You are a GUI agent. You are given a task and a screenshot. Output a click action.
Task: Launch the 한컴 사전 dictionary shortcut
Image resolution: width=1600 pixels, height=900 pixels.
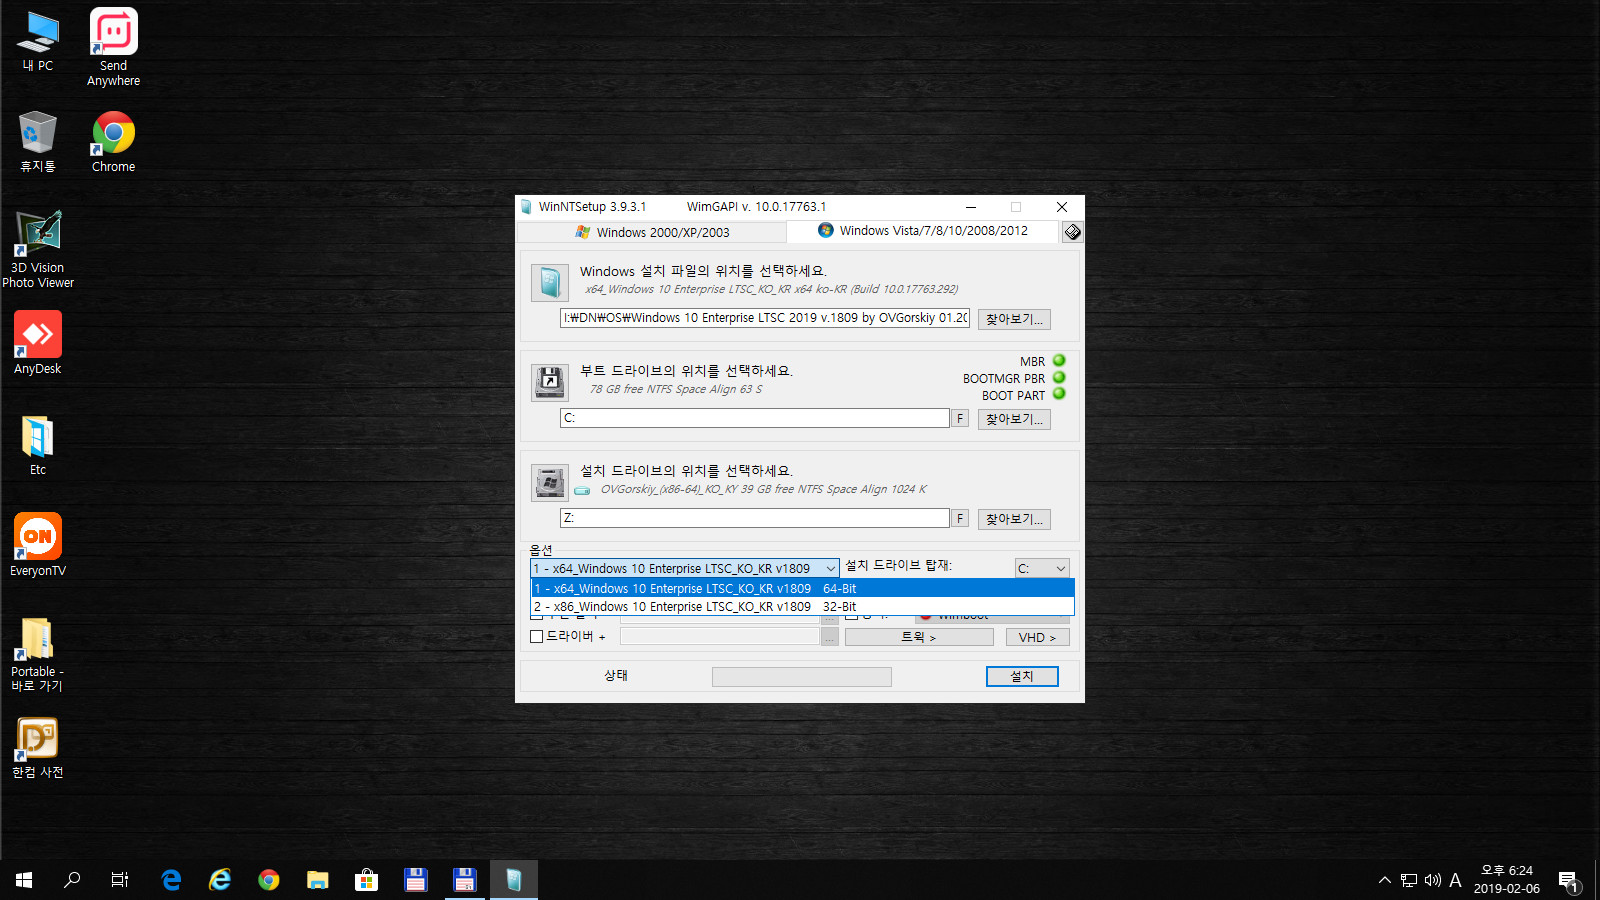pos(38,748)
